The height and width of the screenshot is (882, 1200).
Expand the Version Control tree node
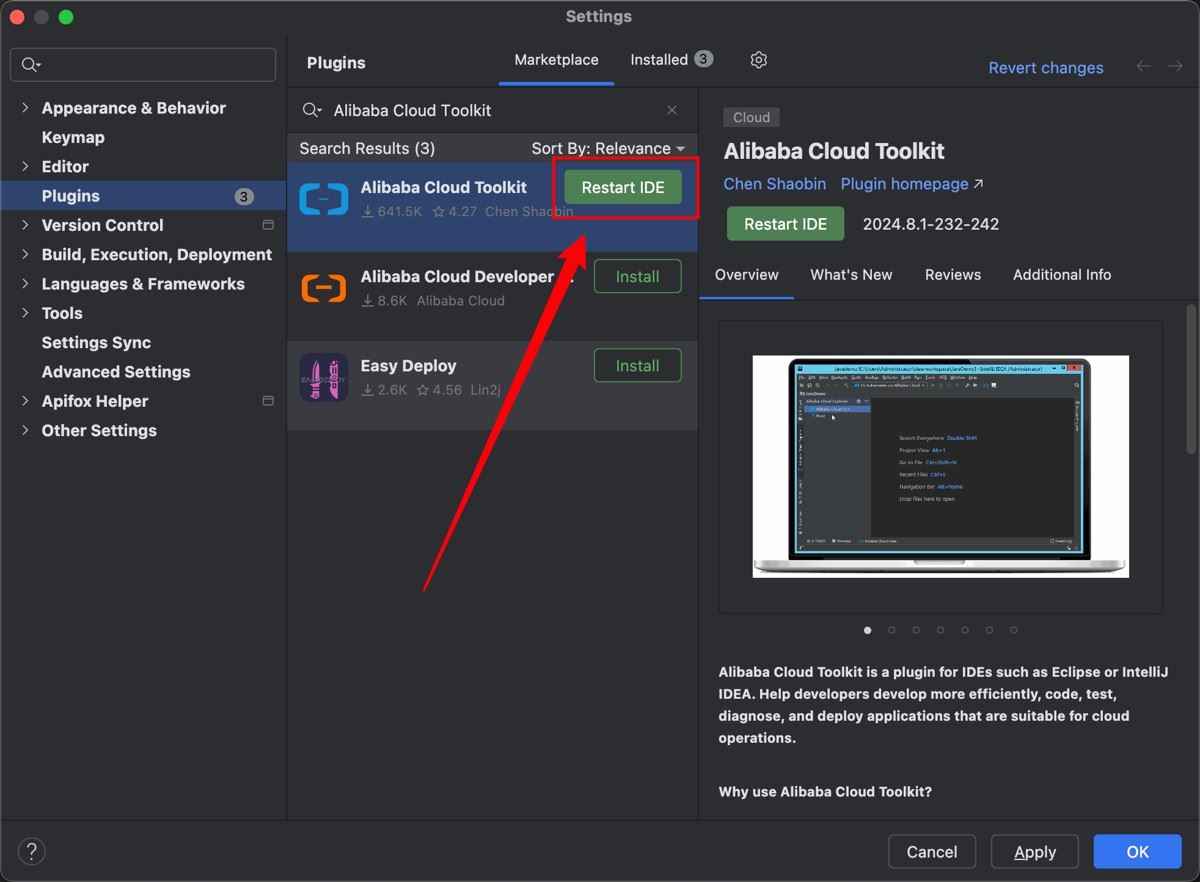point(25,225)
